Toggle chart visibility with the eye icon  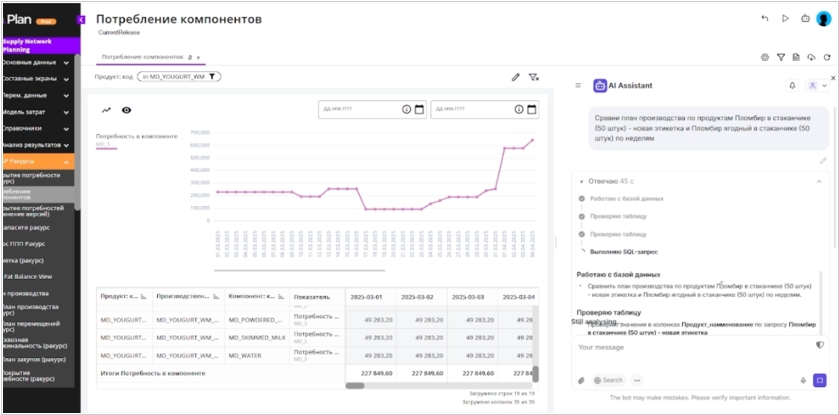[126, 110]
